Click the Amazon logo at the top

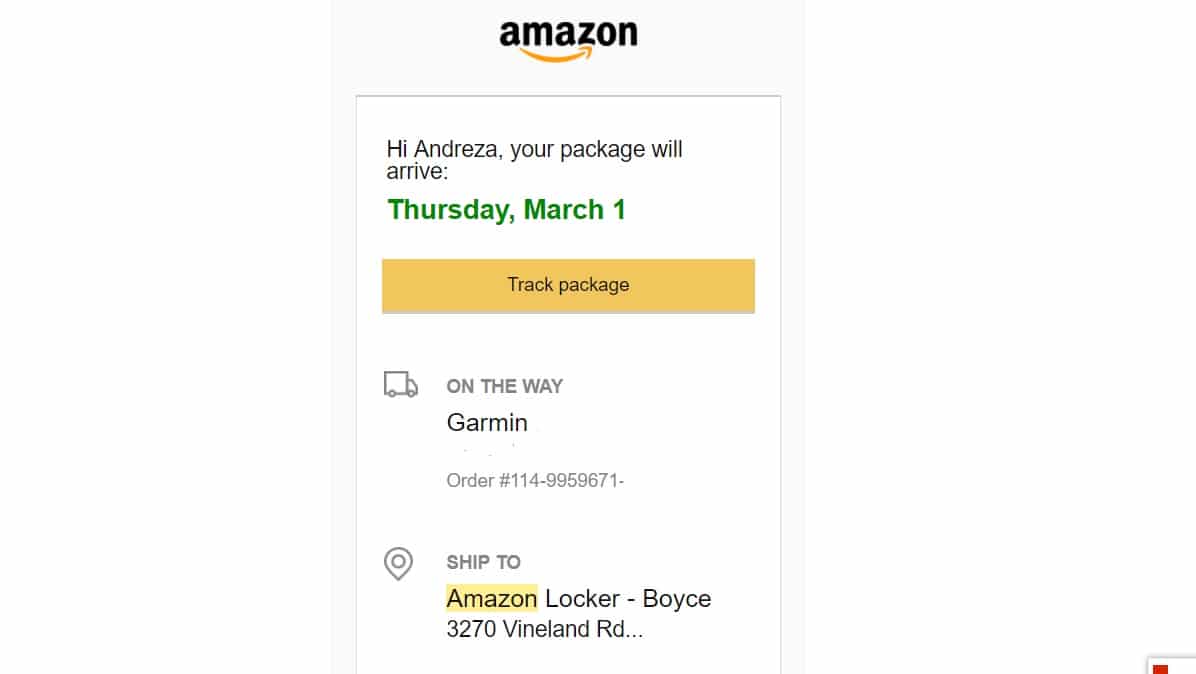click(x=568, y=38)
